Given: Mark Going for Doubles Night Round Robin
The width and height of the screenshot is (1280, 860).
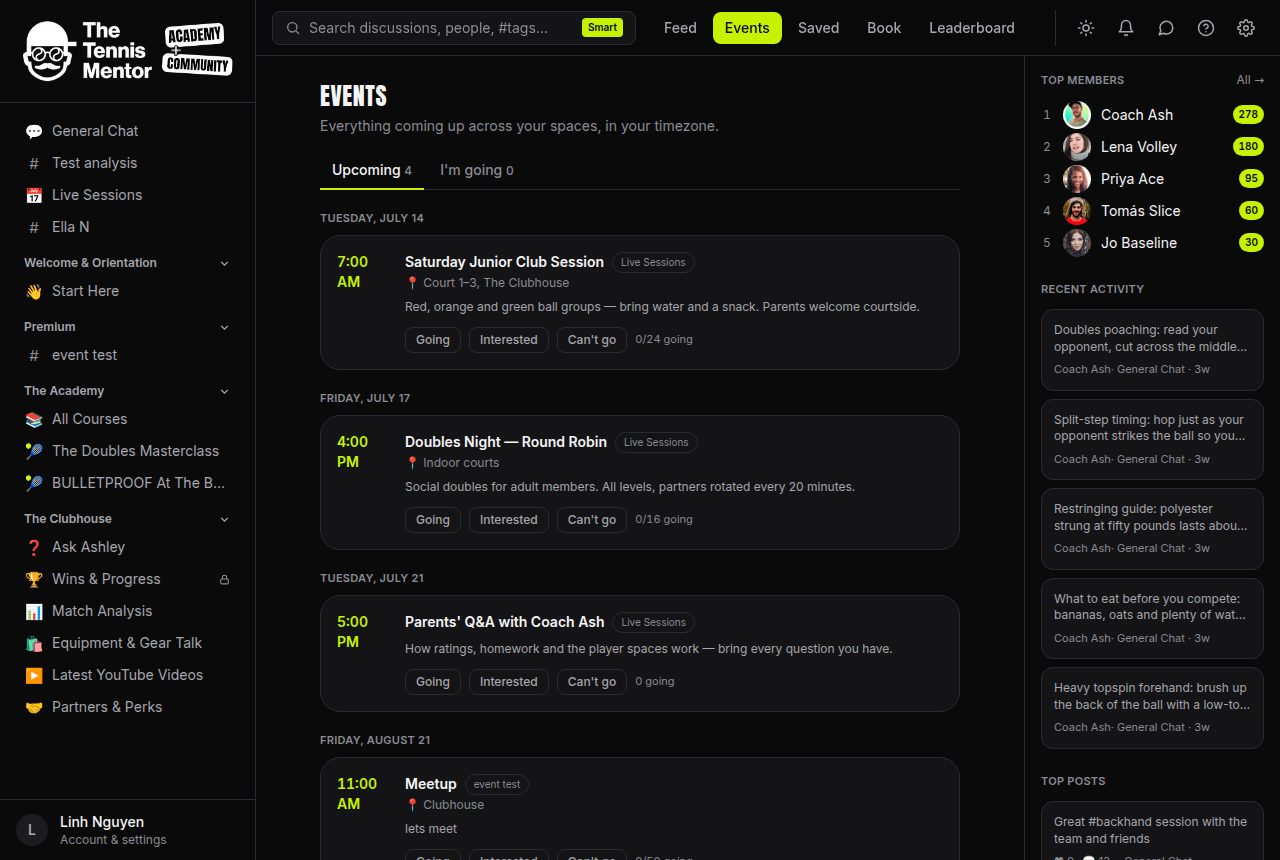Looking at the screenshot, I should pyautogui.click(x=433, y=520).
